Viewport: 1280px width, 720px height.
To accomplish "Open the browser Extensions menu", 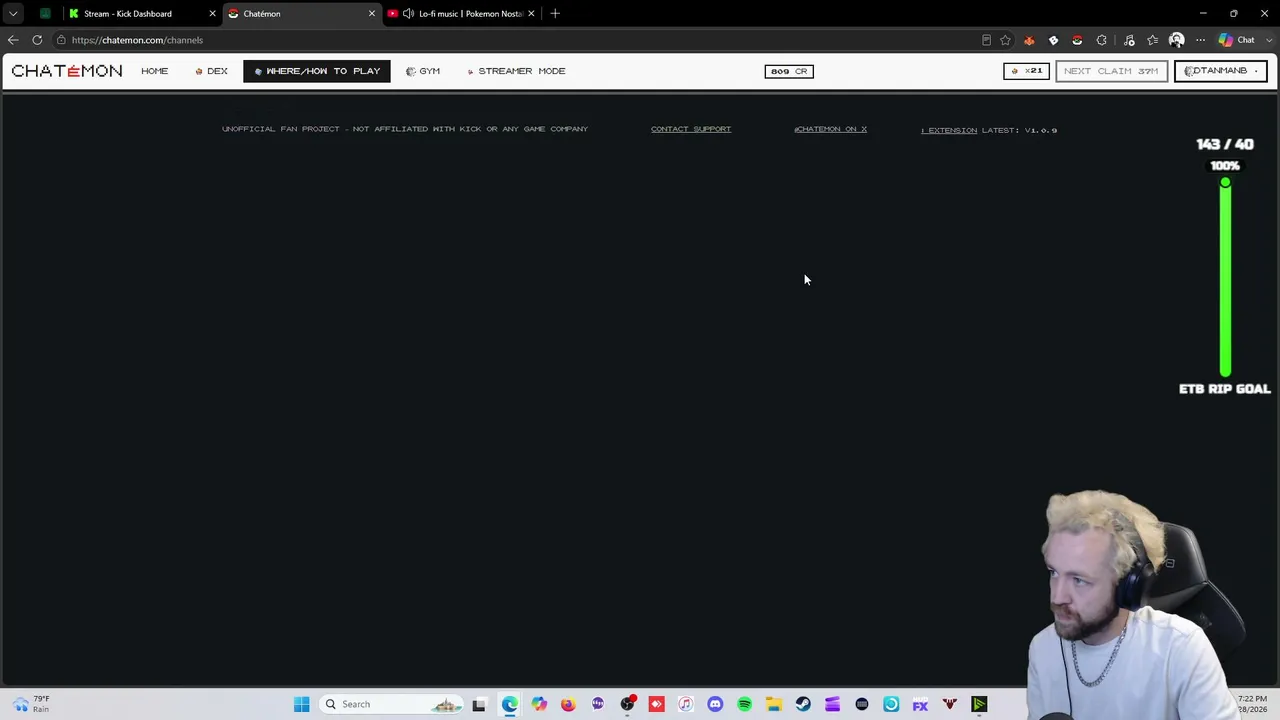I will tap(1101, 40).
